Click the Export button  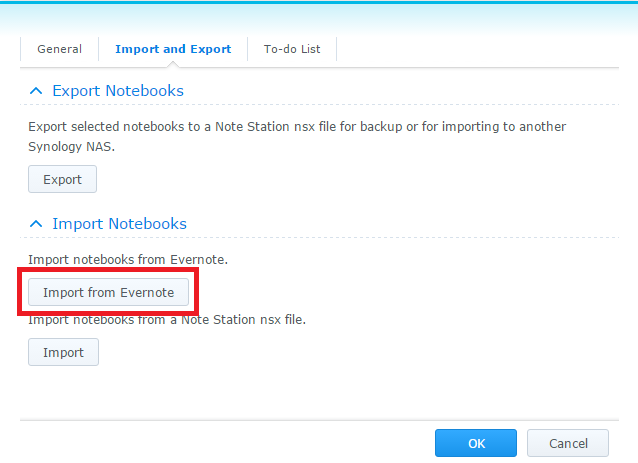[62, 179]
